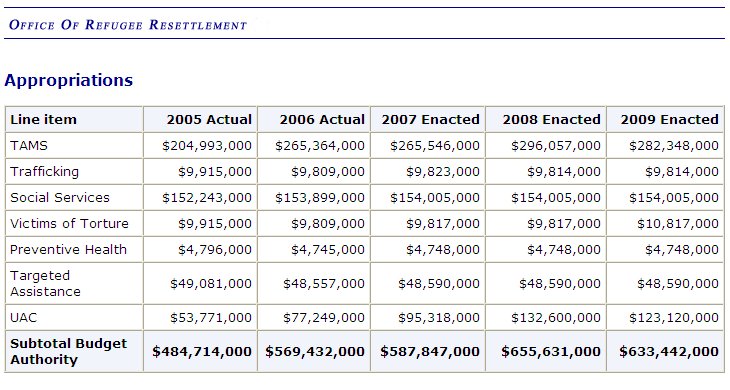The width and height of the screenshot is (730, 390).
Task: Click the Line item column header
Action: point(43,120)
